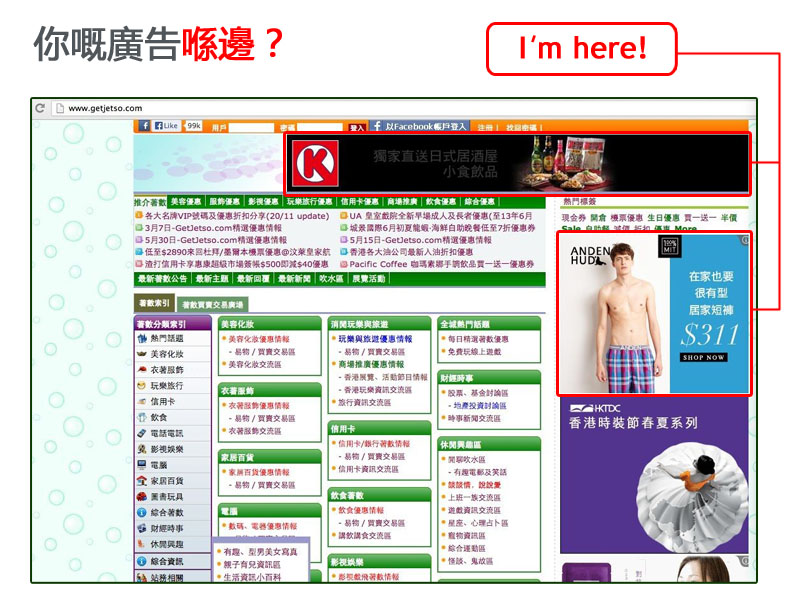Click SHOP NOW on Anden Hud ad
Image resolution: width=800 pixels, height=600 pixels.
(x=703, y=357)
